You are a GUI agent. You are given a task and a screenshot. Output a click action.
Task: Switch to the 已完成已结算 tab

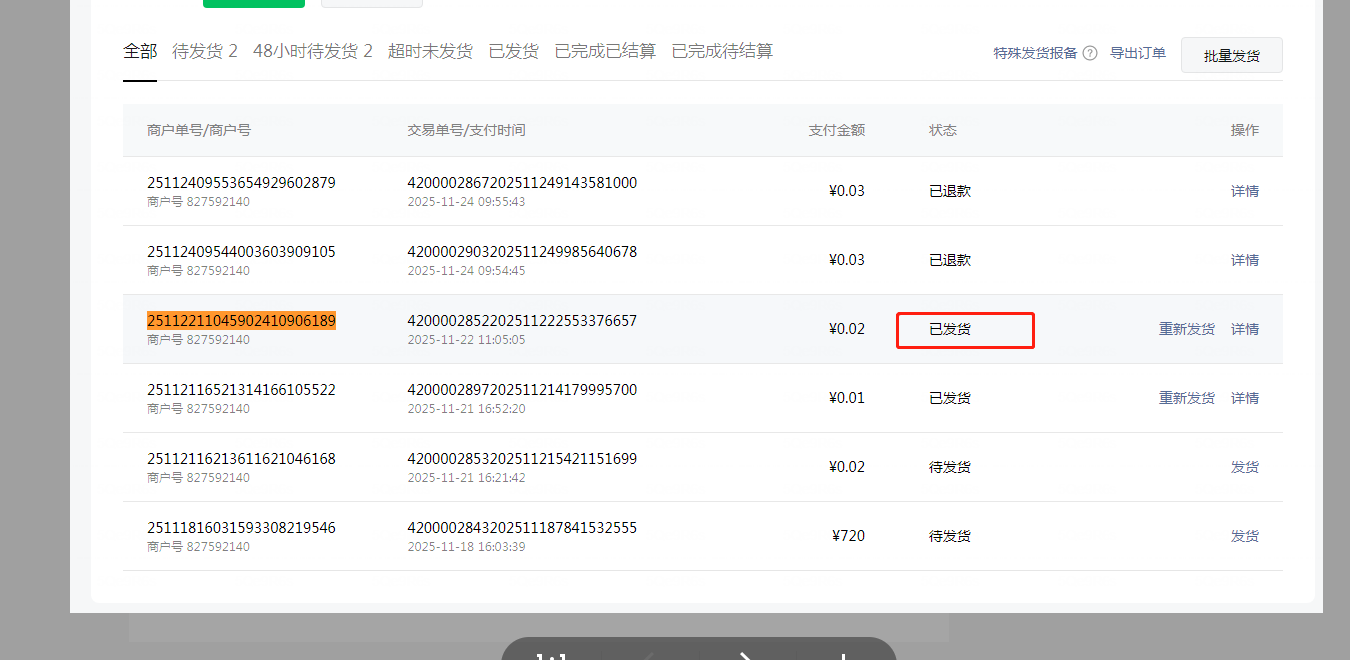click(x=605, y=51)
